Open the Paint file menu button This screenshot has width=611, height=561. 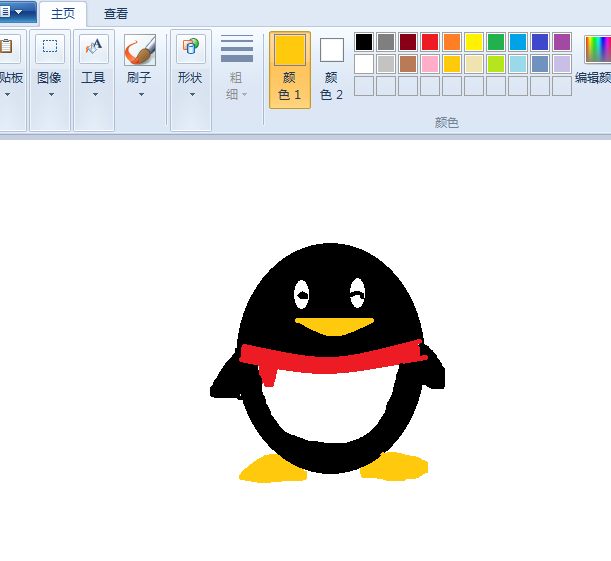17,12
